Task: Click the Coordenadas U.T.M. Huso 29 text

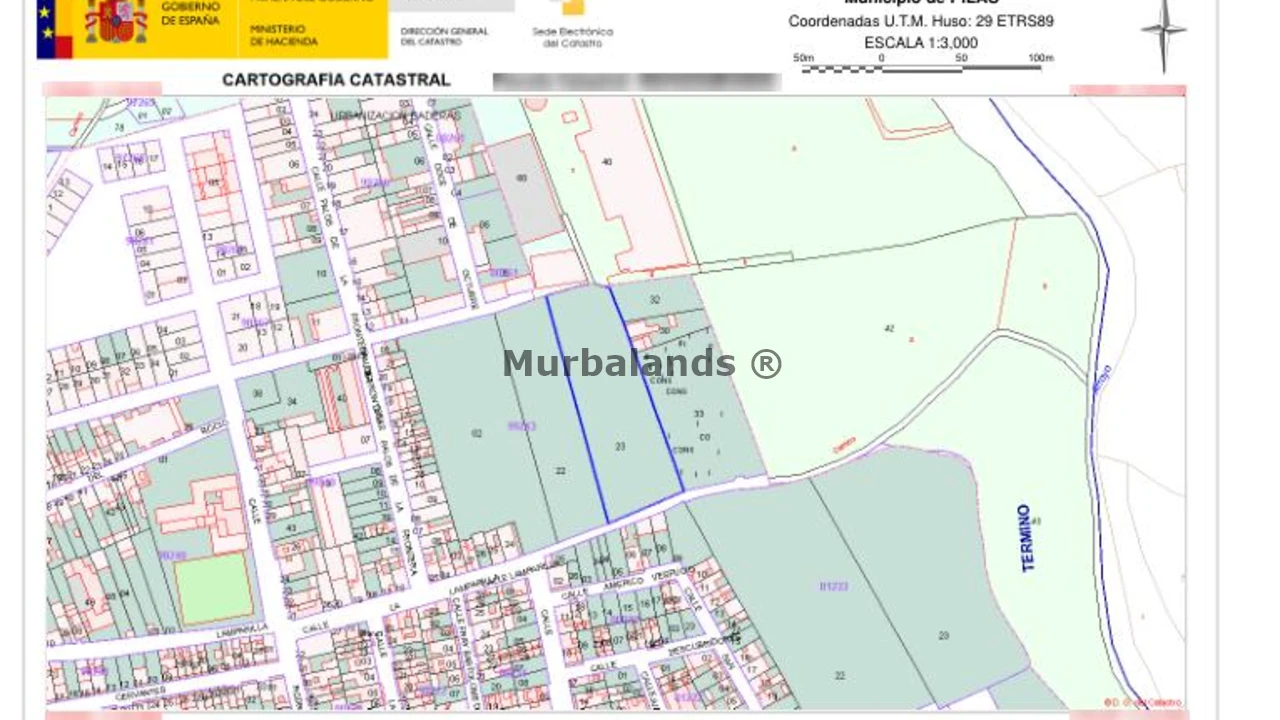Action: tap(920, 21)
